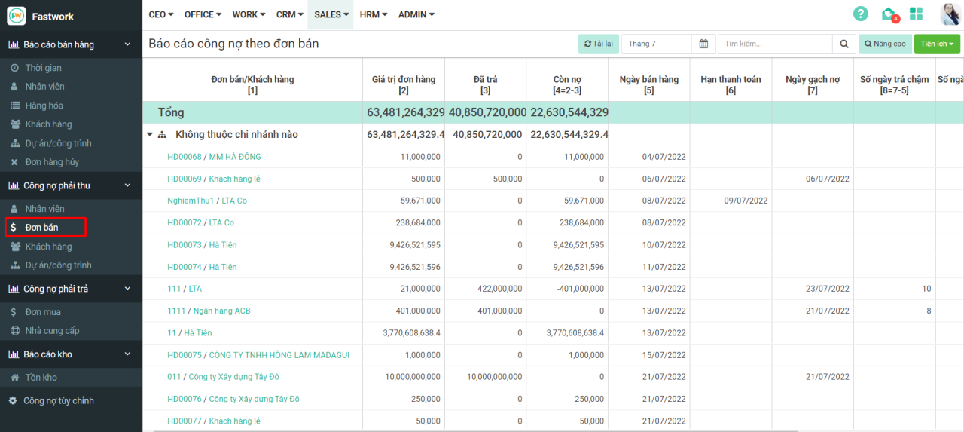This screenshot has height=432, width=964.
Task: Collapse the Báo cáo bán hàng section
Action: pos(127,45)
